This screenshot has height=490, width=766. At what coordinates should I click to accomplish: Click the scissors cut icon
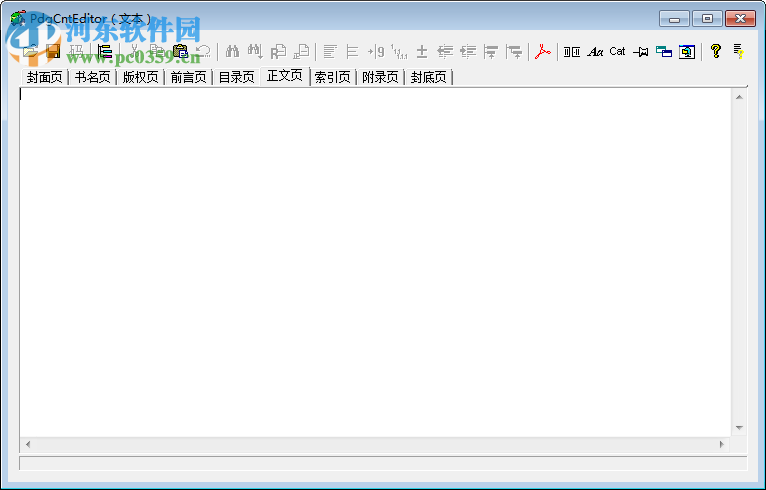click(x=134, y=51)
